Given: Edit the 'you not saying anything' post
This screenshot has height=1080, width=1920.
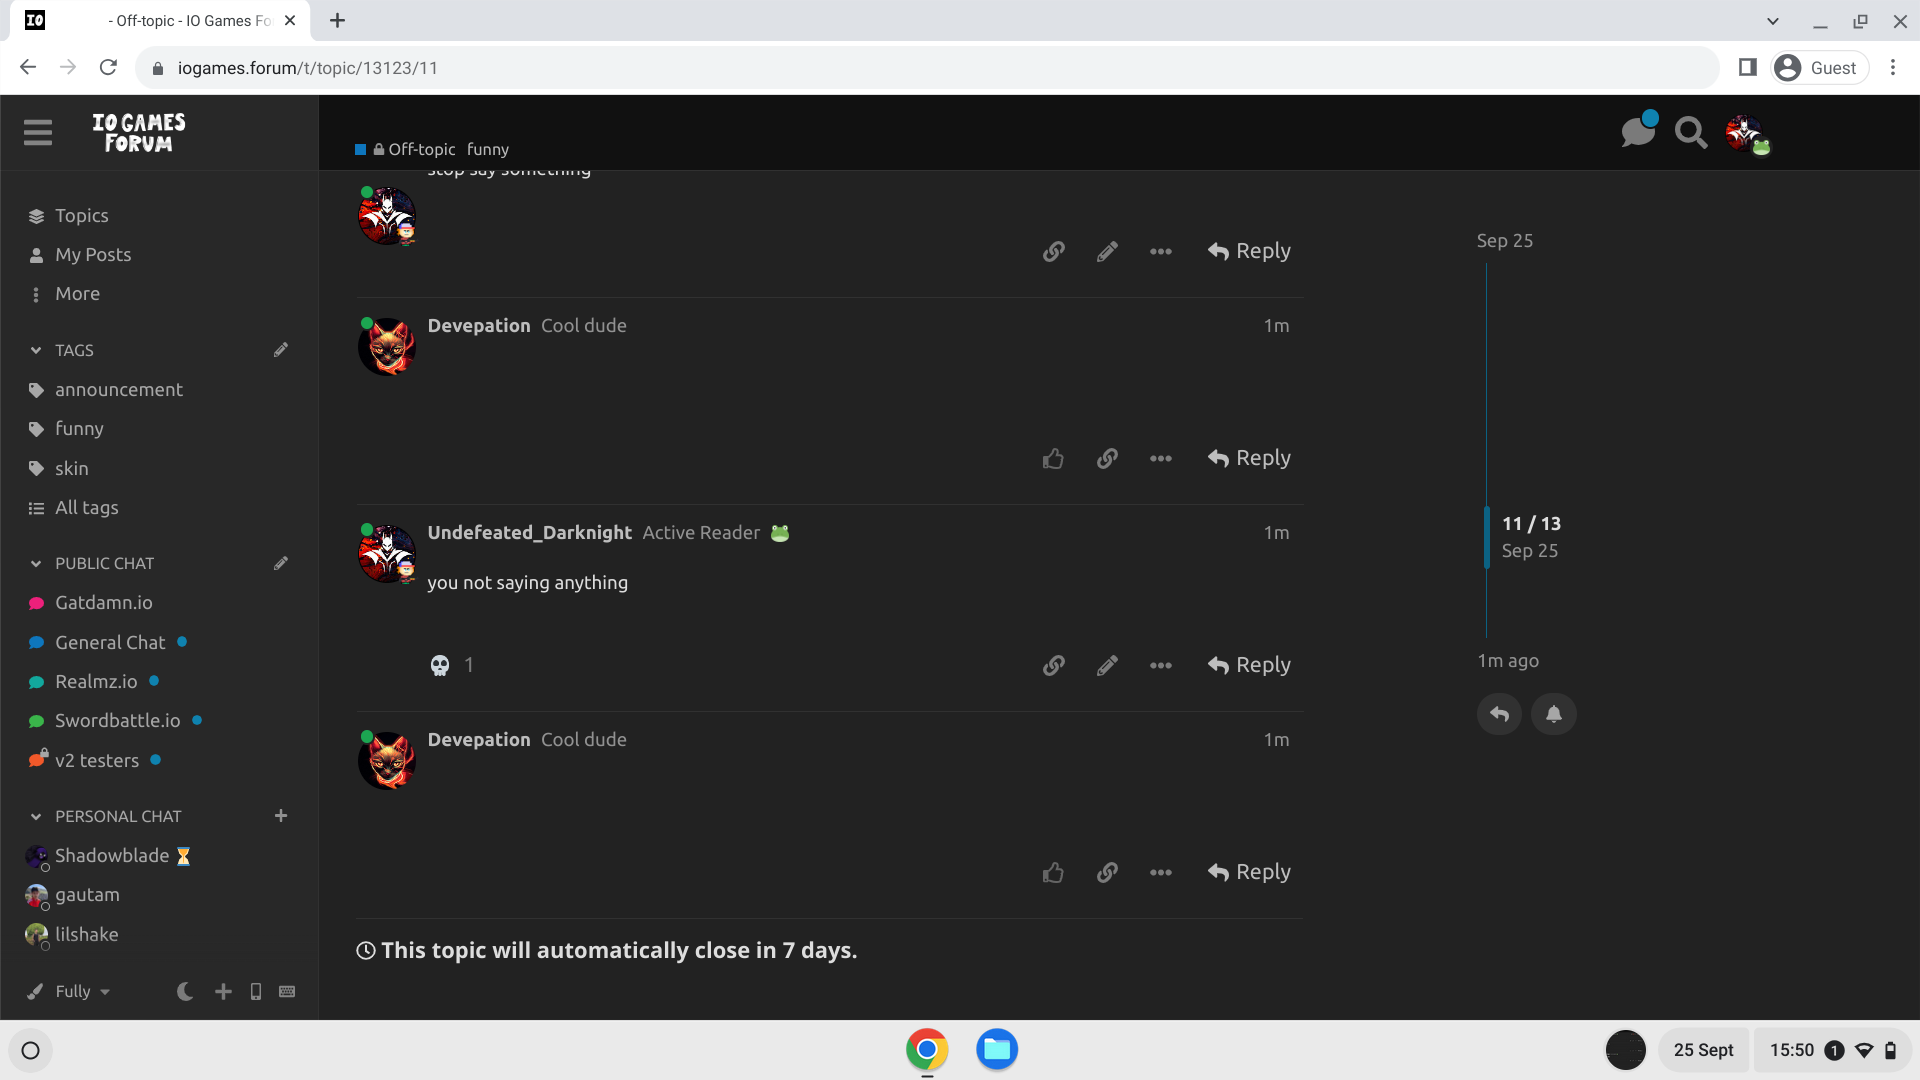Looking at the screenshot, I should point(1107,665).
